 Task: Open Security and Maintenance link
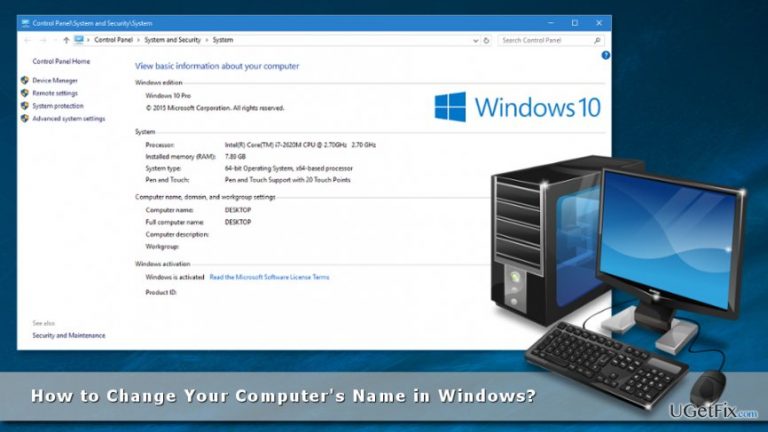pyautogui.click(x=69, y=336)
